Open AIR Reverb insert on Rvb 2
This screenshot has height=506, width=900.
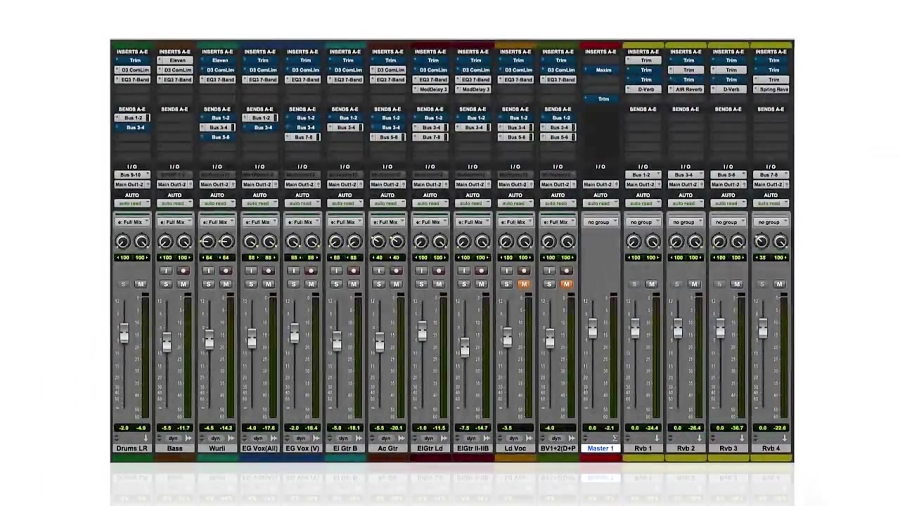coord(685,89)
